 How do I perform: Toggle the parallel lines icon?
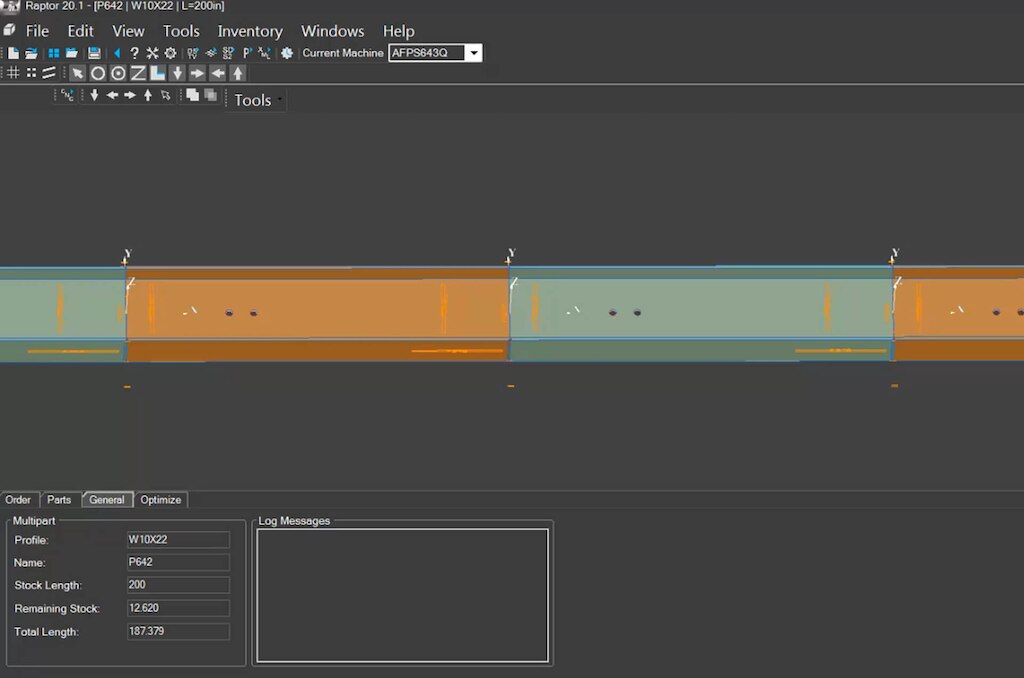point(48,73)
